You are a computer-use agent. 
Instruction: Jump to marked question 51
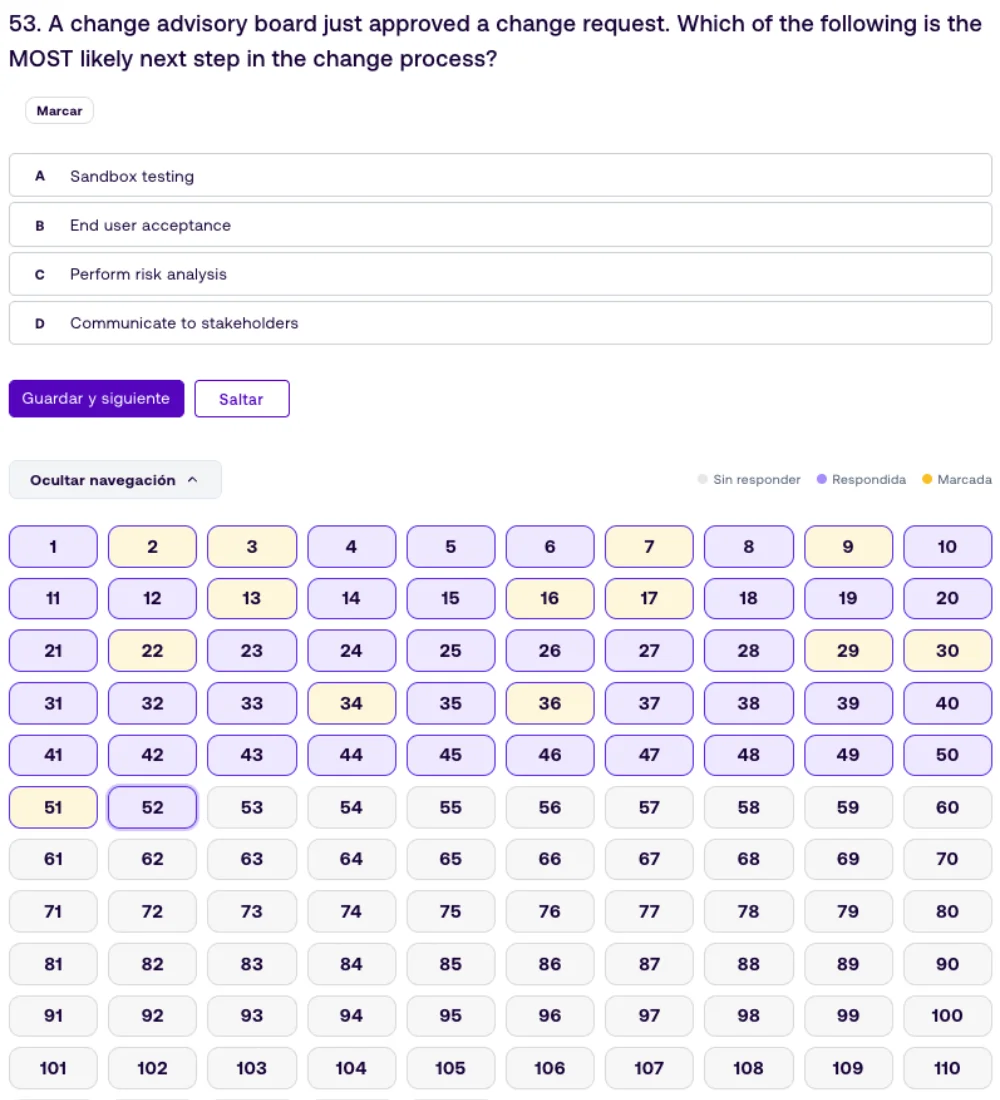[53, 807]
